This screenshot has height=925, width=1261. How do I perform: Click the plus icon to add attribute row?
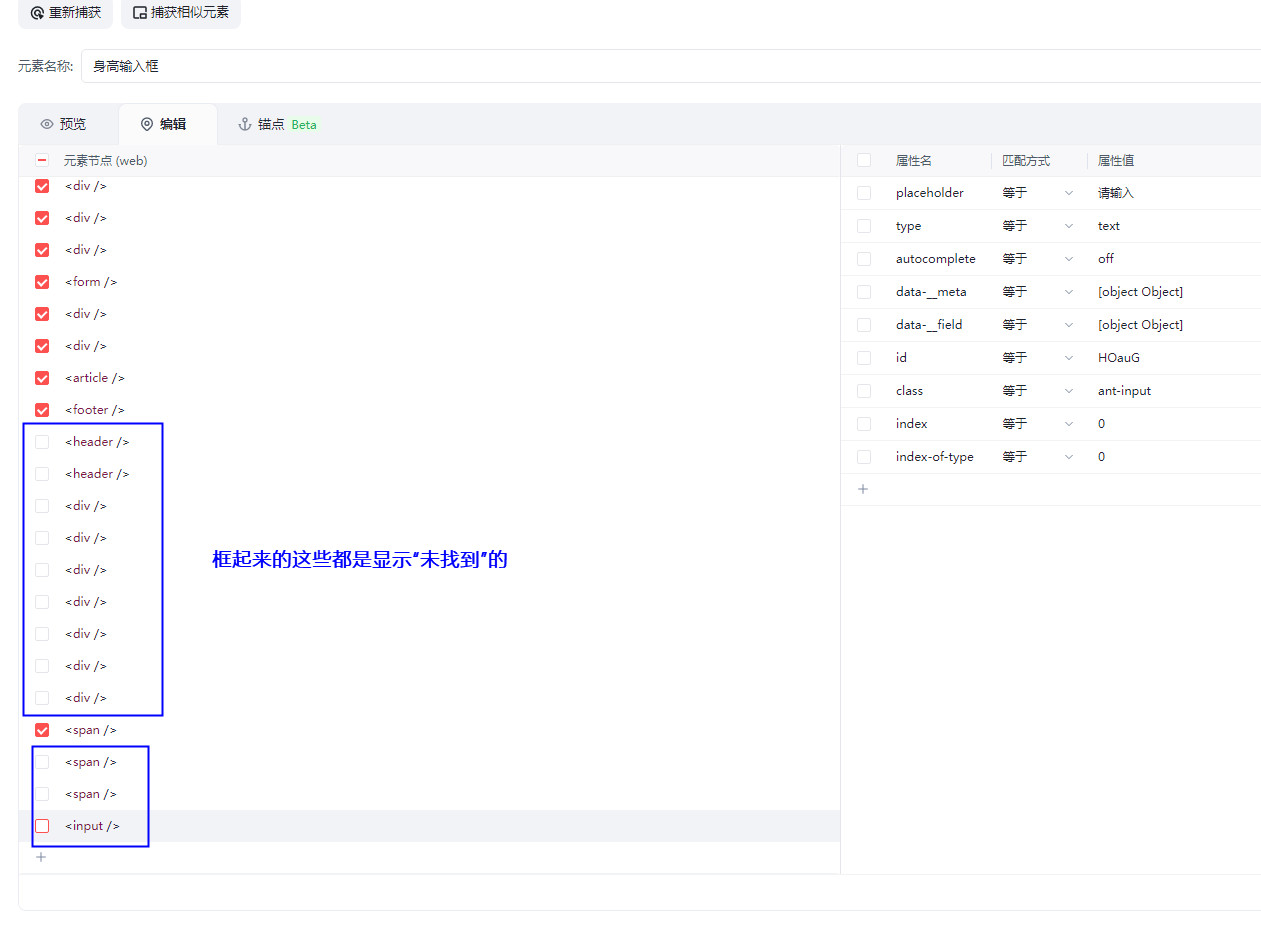tap(863, 489)
